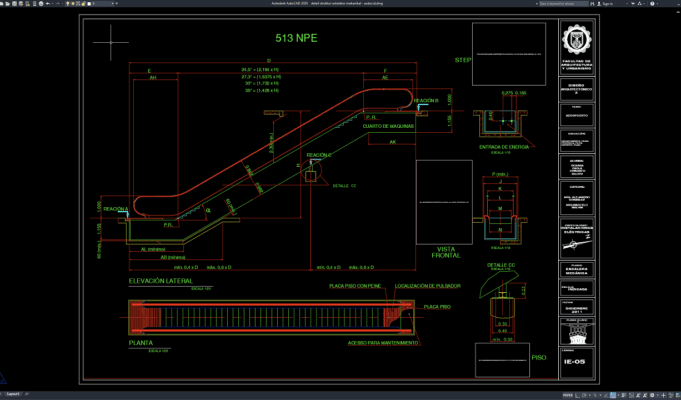Undo the last action with the back arrow
The image size is (681, 400).
coord(48,3)
